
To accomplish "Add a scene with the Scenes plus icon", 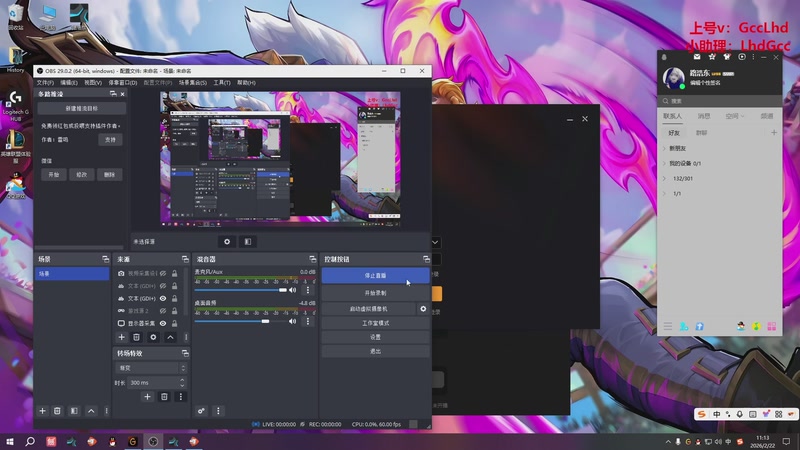I will tap(42, 411).
